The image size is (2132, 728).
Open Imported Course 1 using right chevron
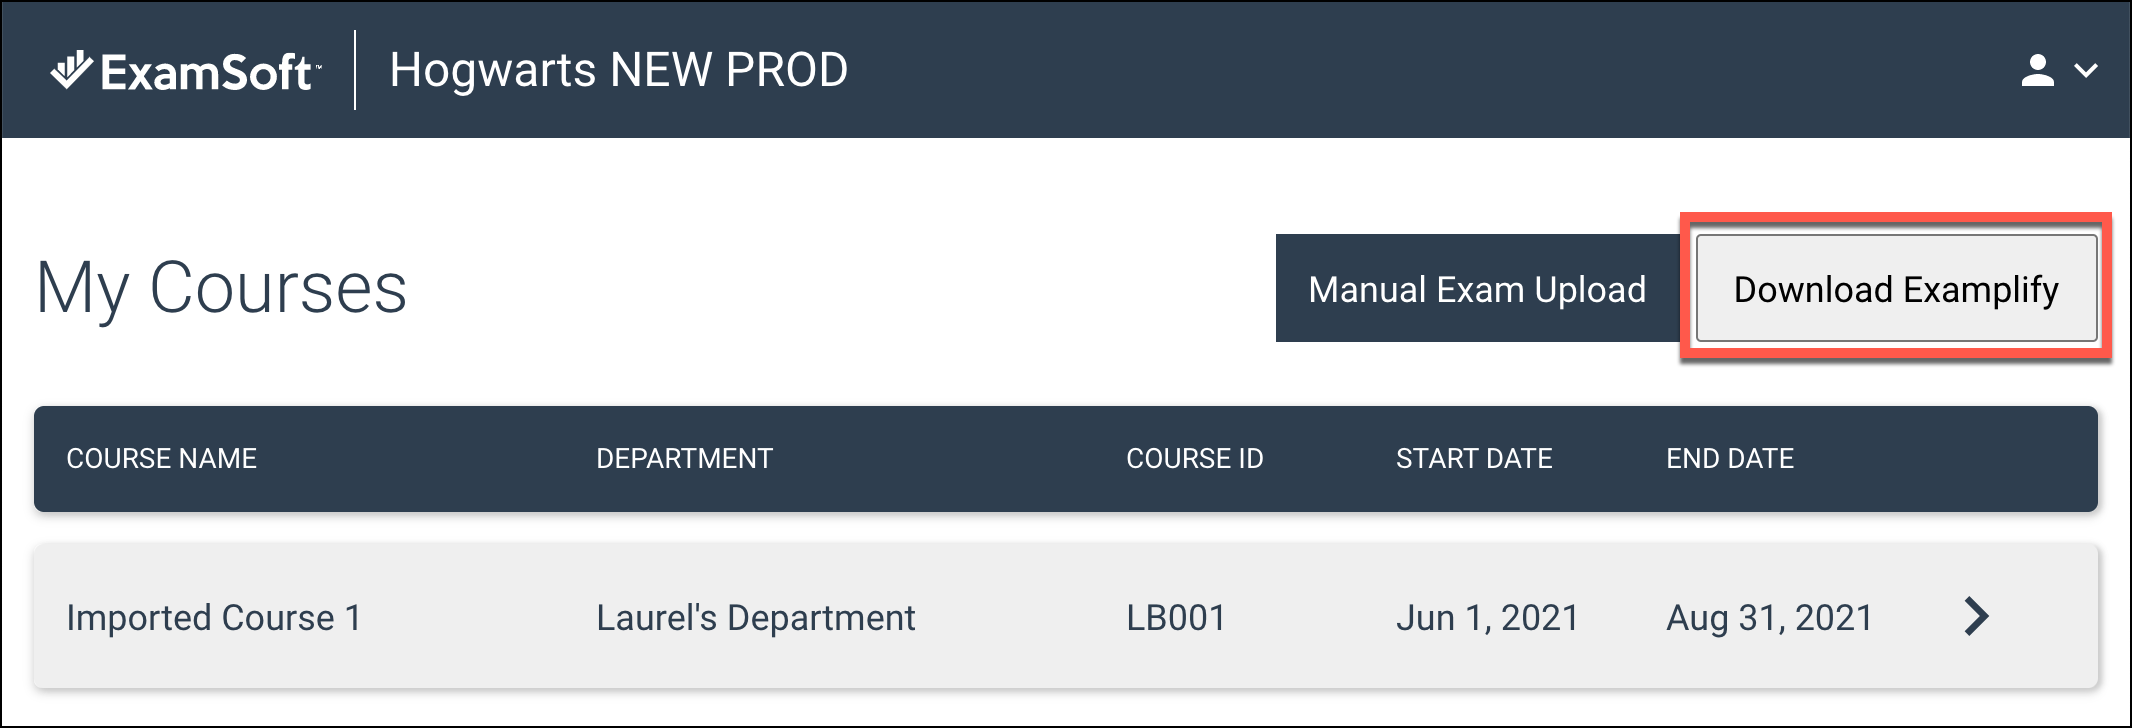1976,616
